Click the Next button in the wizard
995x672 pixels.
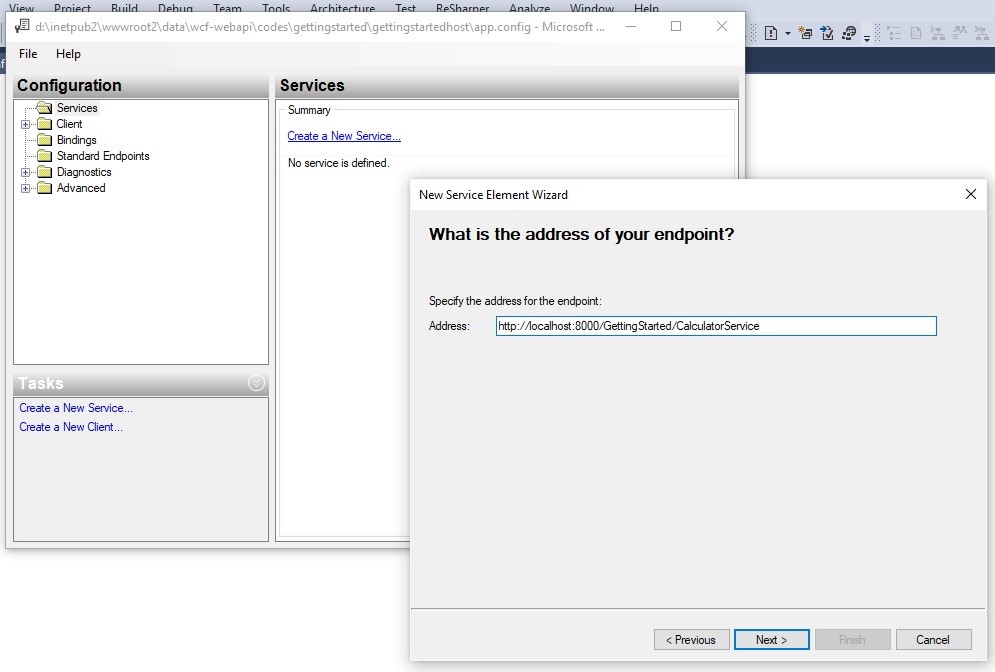pyautogui.click(x=771, y=639)
